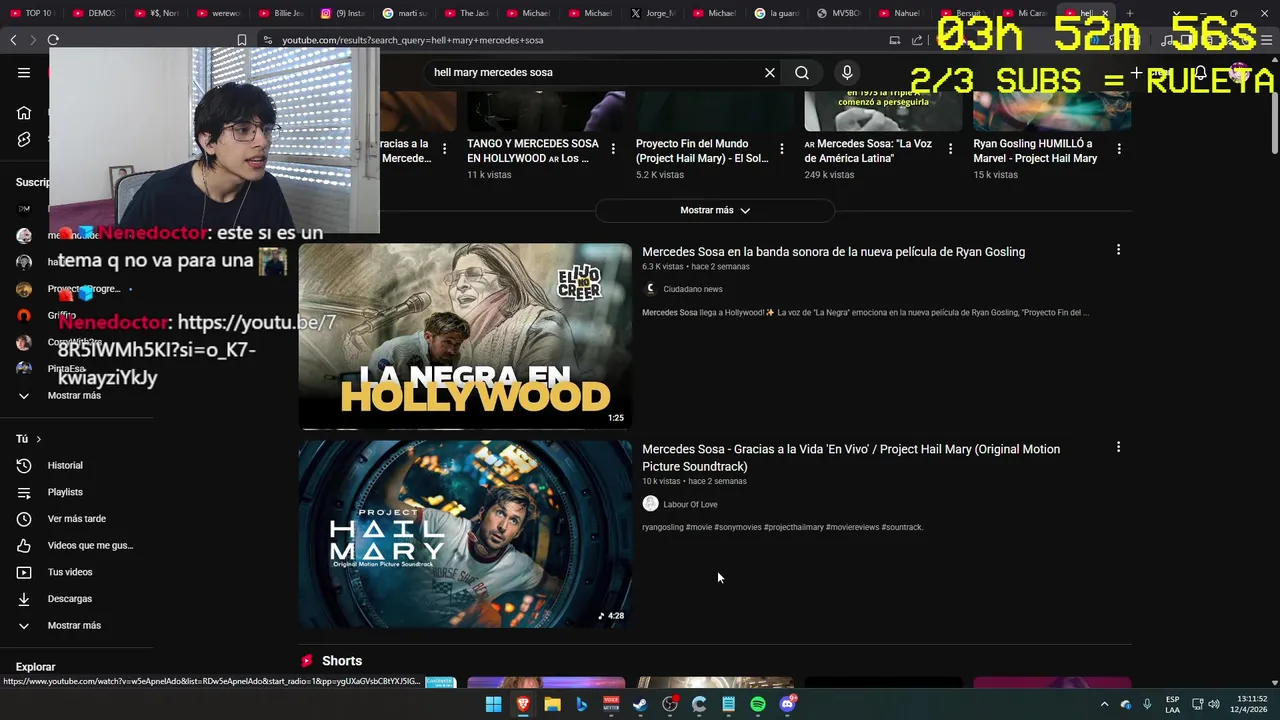Clear the search box with the X
Screen dimensions: 1280x720
[770, 72]
